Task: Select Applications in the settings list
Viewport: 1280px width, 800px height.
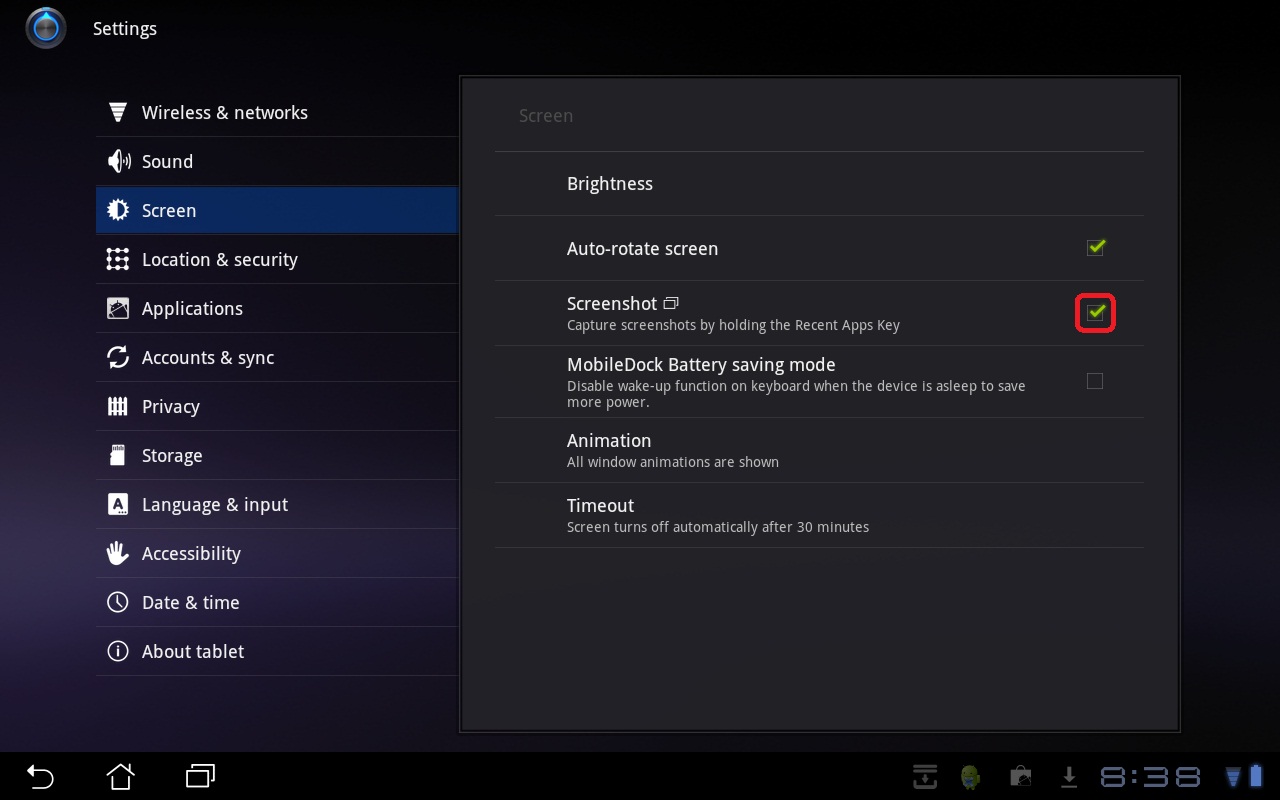Action: tap(192, 308)
